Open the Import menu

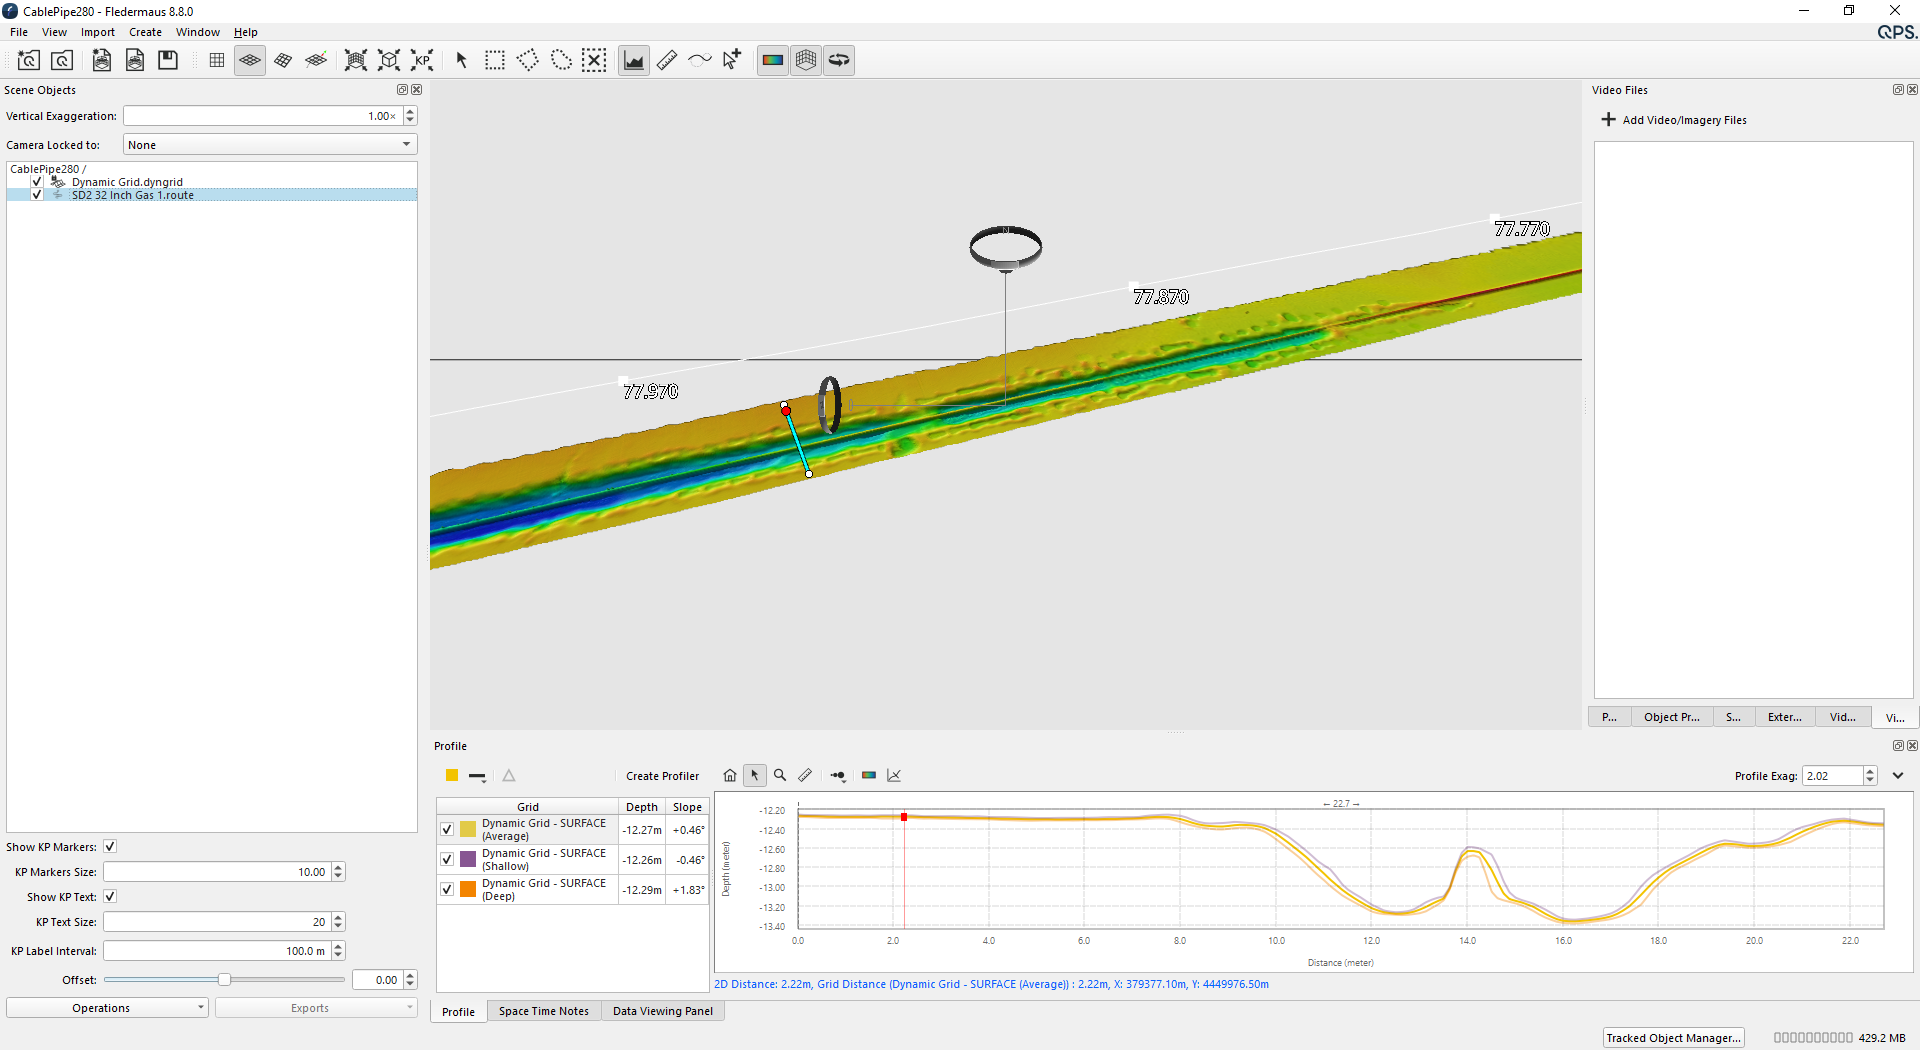[x=98, y=32]
